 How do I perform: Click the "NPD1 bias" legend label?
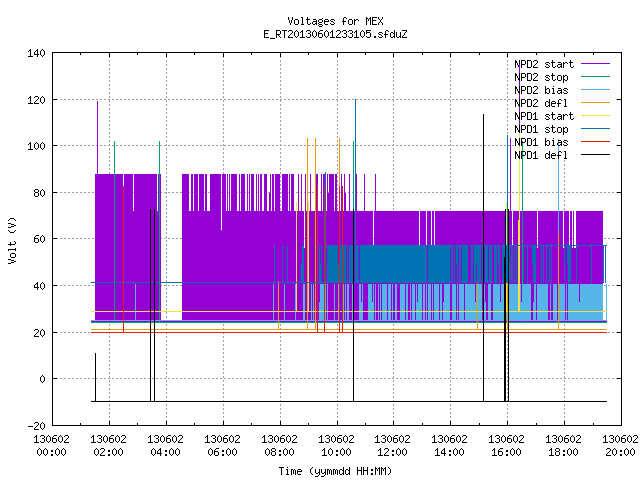pyautogui.click(x=541, y=142)
